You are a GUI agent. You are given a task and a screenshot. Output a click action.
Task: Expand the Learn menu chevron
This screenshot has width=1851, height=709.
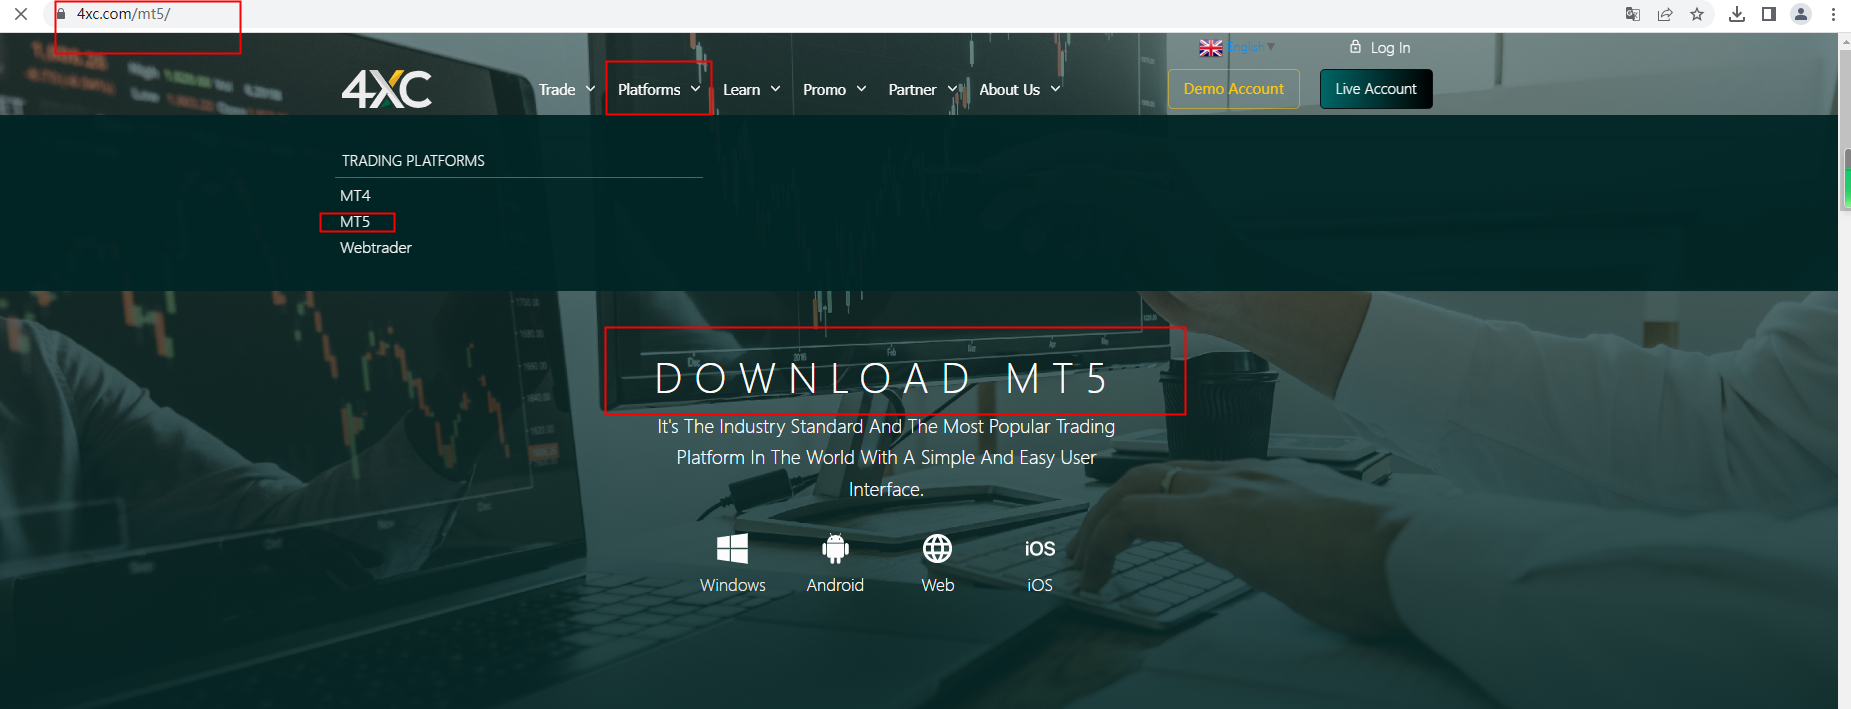(775, 89)
